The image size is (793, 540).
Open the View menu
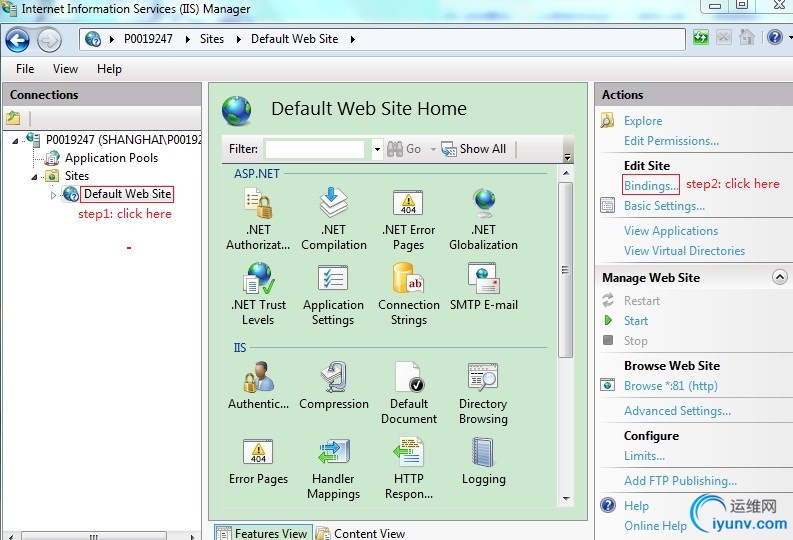pos(65,69)
